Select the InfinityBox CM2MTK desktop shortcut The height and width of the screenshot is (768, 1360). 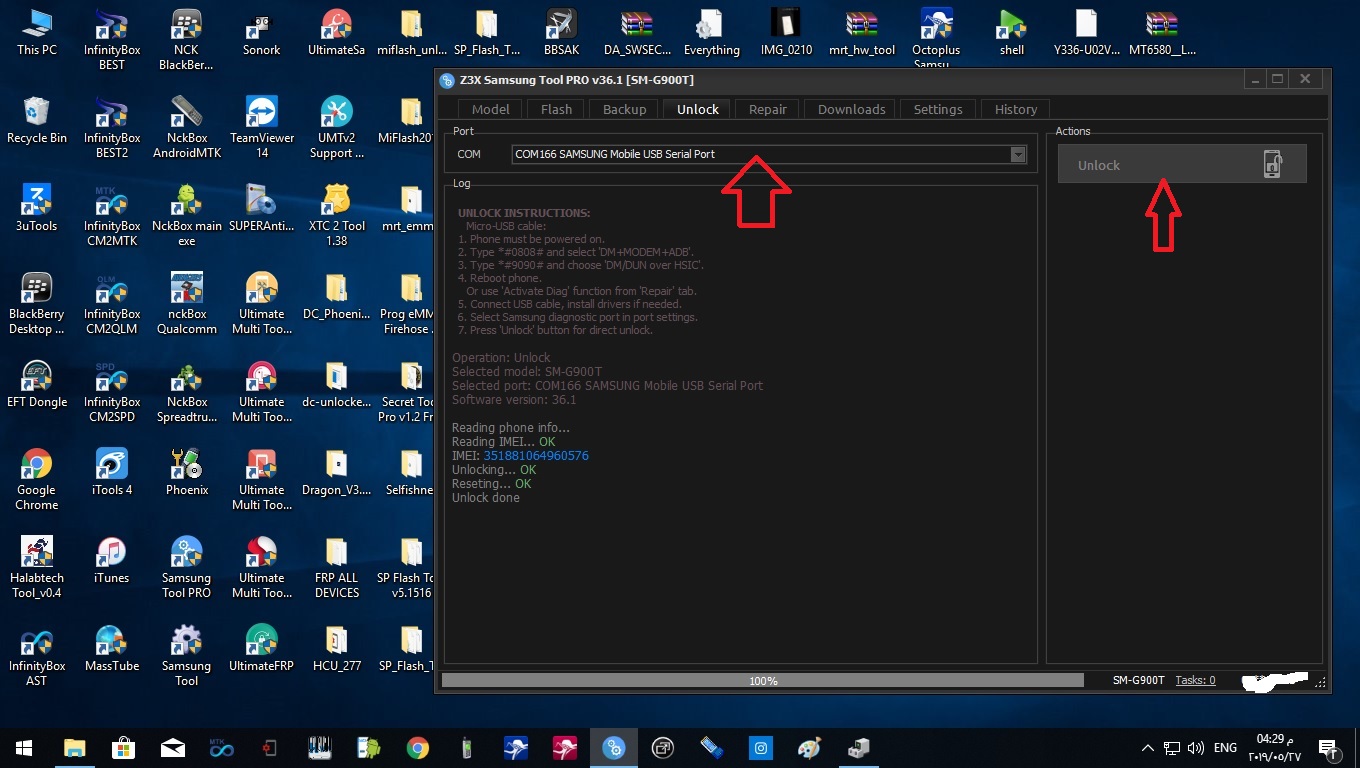pyautogui.click(x=112, y=216)
